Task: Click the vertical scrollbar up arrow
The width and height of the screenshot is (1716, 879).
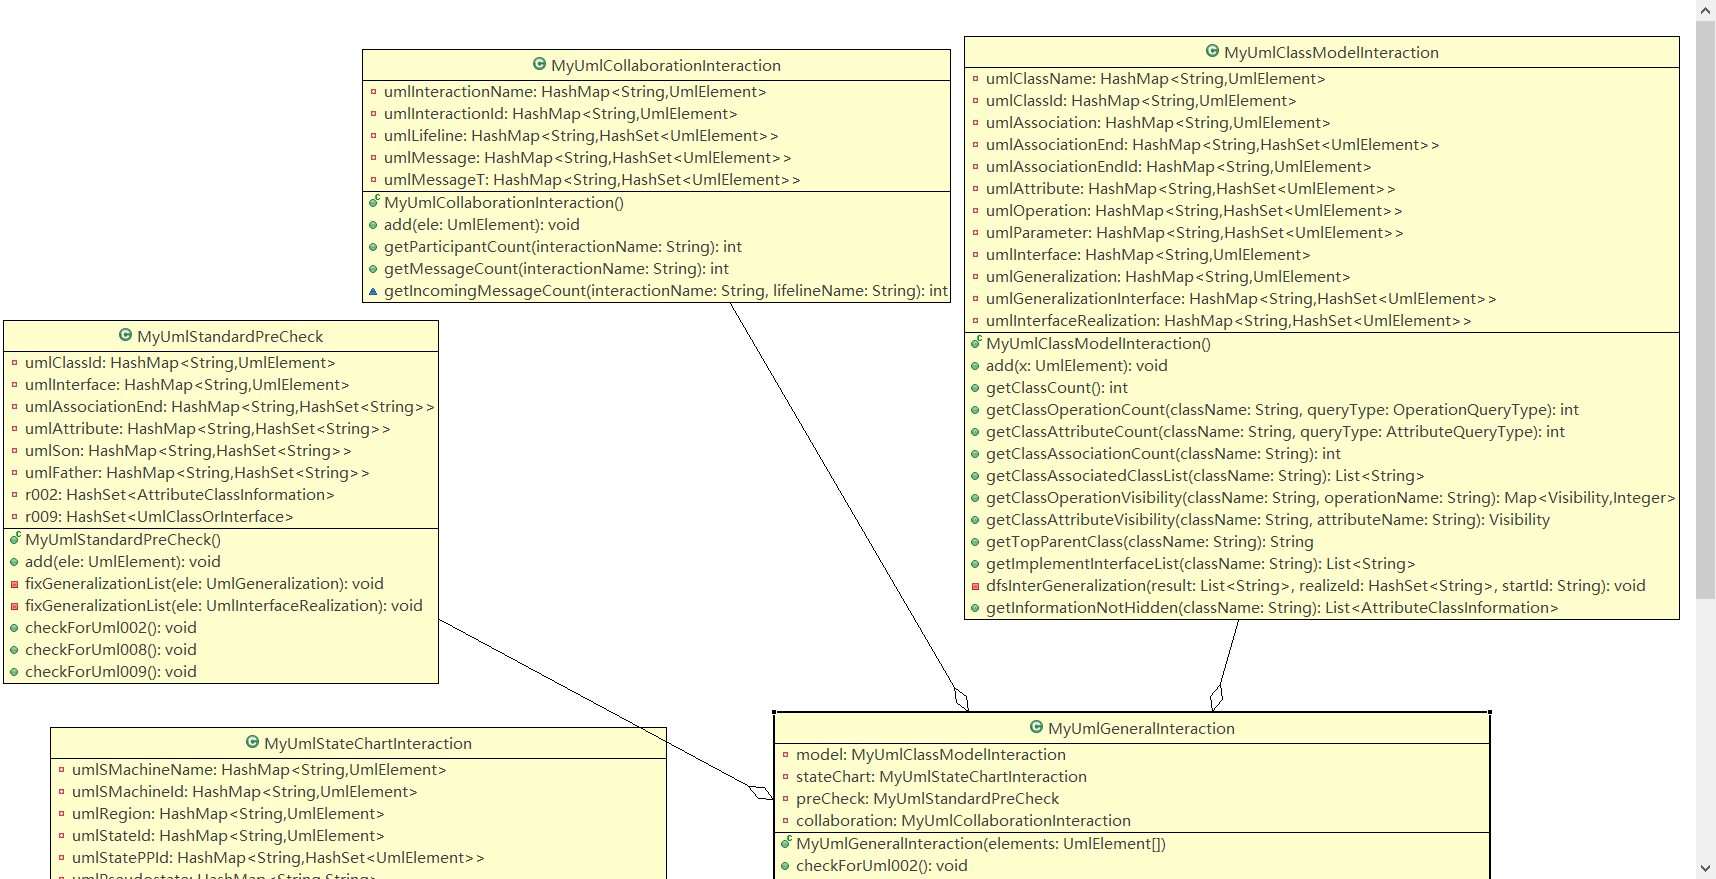Action: pyautogui.click(x=1706, y=10)
